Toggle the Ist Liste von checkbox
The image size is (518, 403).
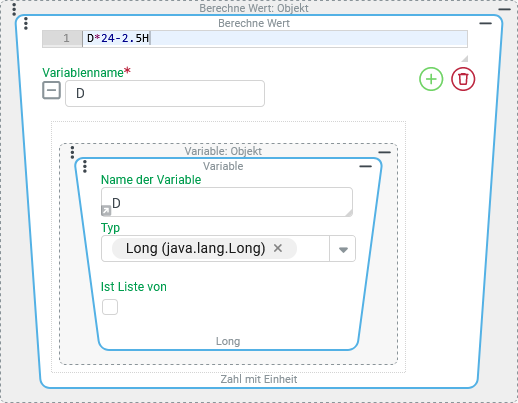110,307
